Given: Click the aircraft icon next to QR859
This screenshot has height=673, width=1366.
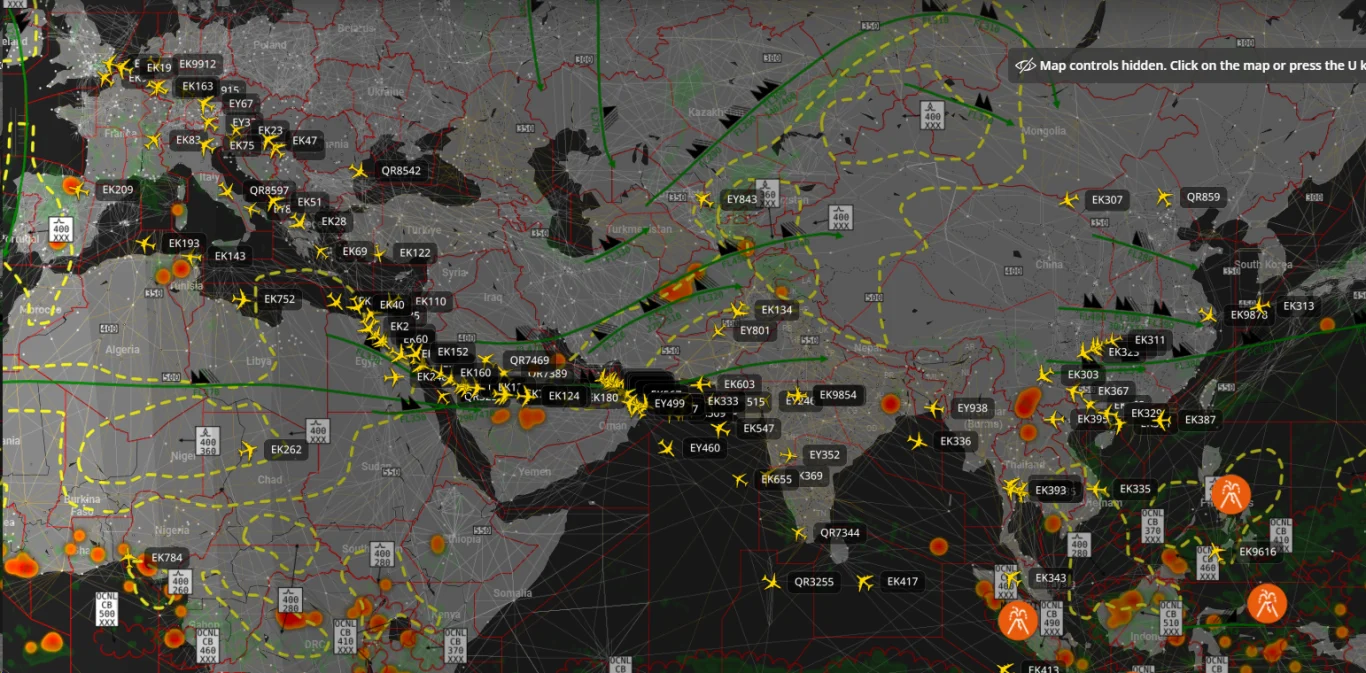Looking at the screenshot, I should point(1164,197).
